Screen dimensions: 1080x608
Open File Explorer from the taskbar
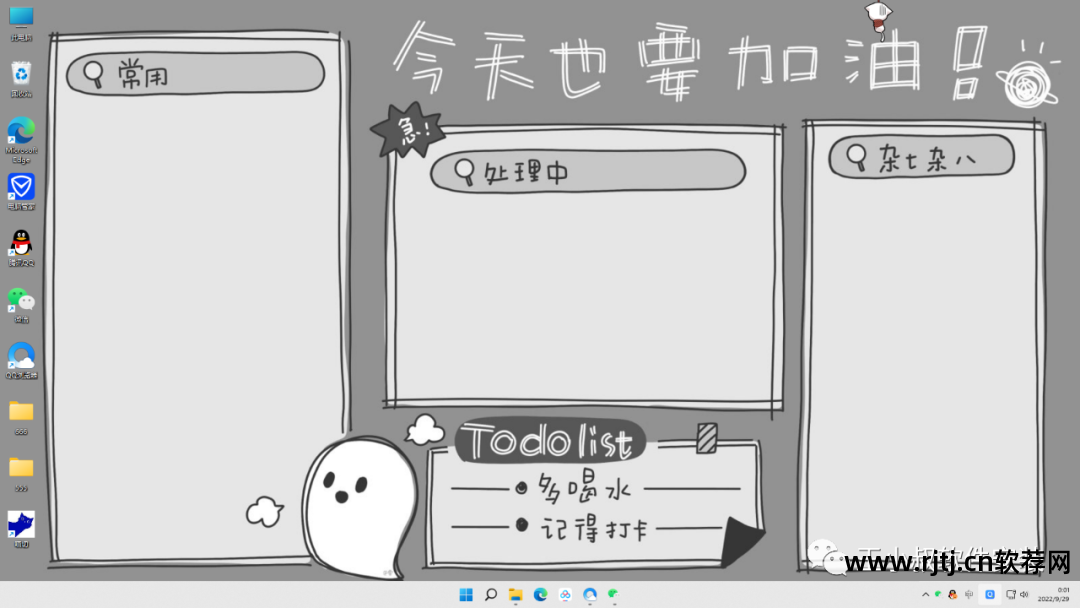[x=516, y=594]
